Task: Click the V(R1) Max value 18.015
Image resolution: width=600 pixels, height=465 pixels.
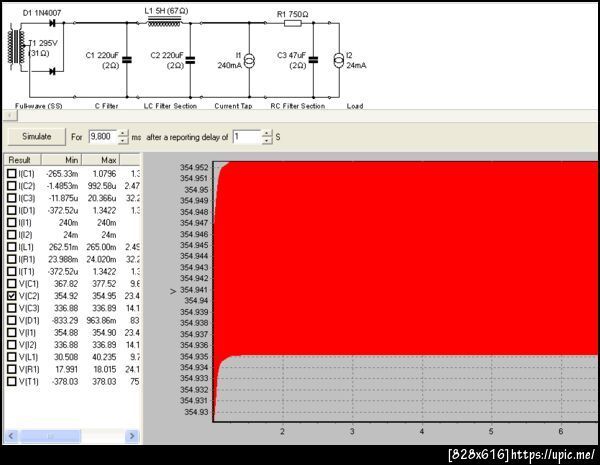Action: tap(104, 369)
